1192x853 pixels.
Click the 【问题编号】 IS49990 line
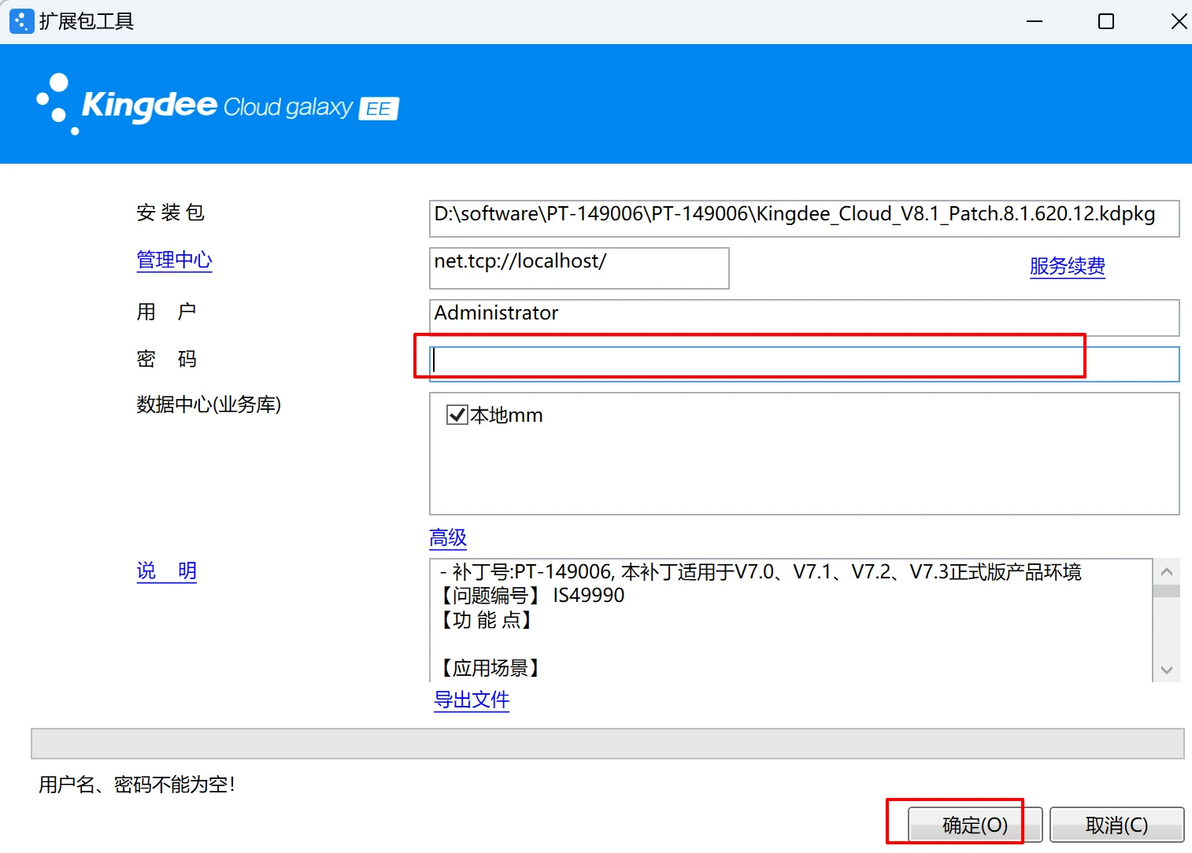pyautogui.click(x=531, y=595)
